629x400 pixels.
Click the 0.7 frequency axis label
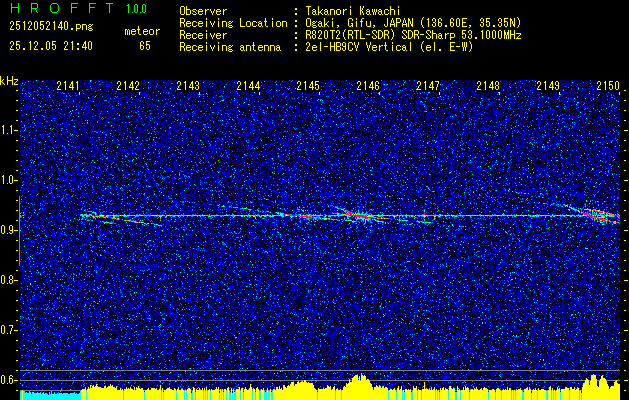coord(8,330)
